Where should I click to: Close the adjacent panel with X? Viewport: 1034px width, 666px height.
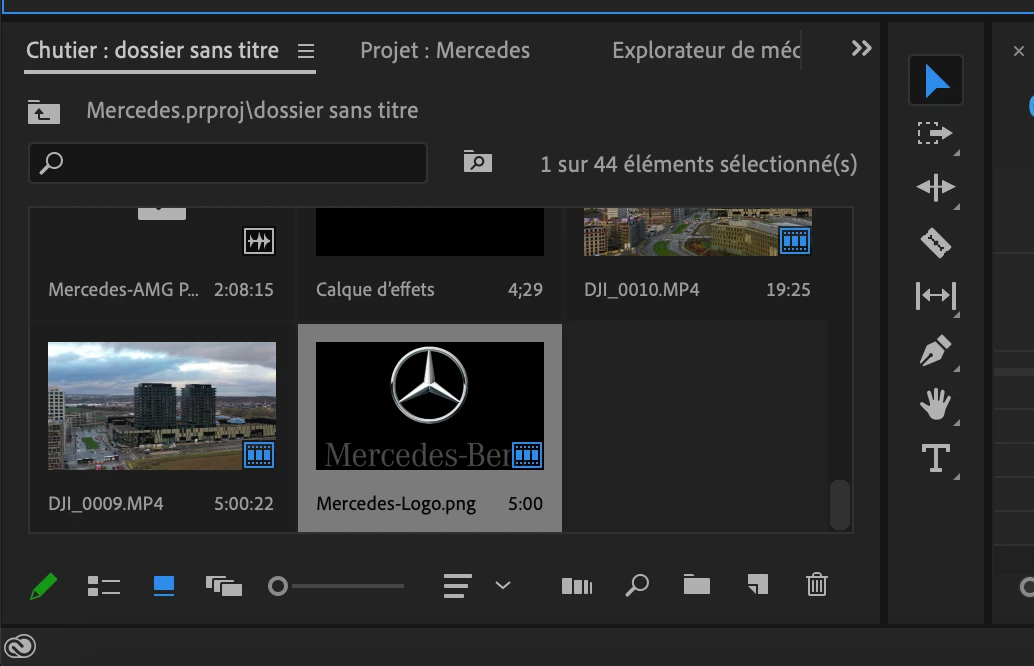[1018, 51]
